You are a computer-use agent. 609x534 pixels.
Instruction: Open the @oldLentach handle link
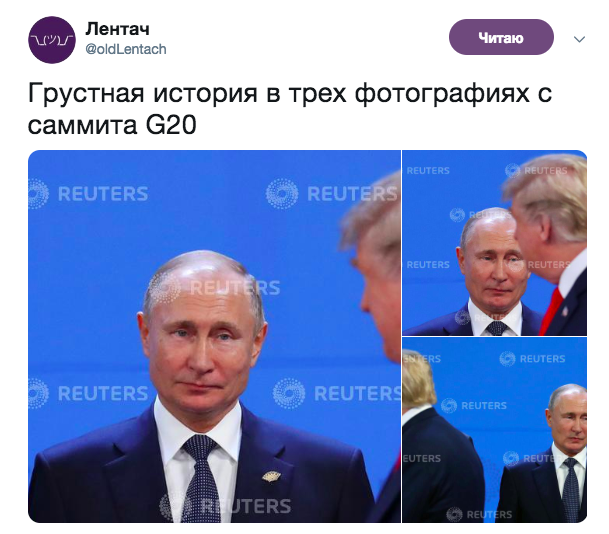125,49
